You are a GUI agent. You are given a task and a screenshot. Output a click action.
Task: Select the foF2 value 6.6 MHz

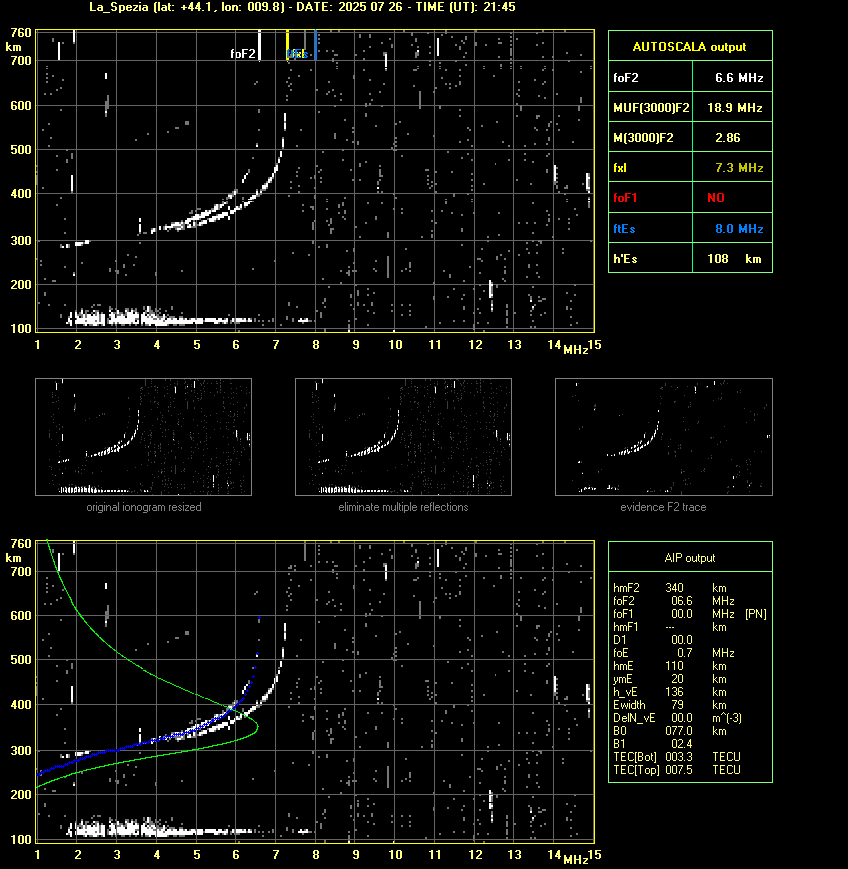739,78
